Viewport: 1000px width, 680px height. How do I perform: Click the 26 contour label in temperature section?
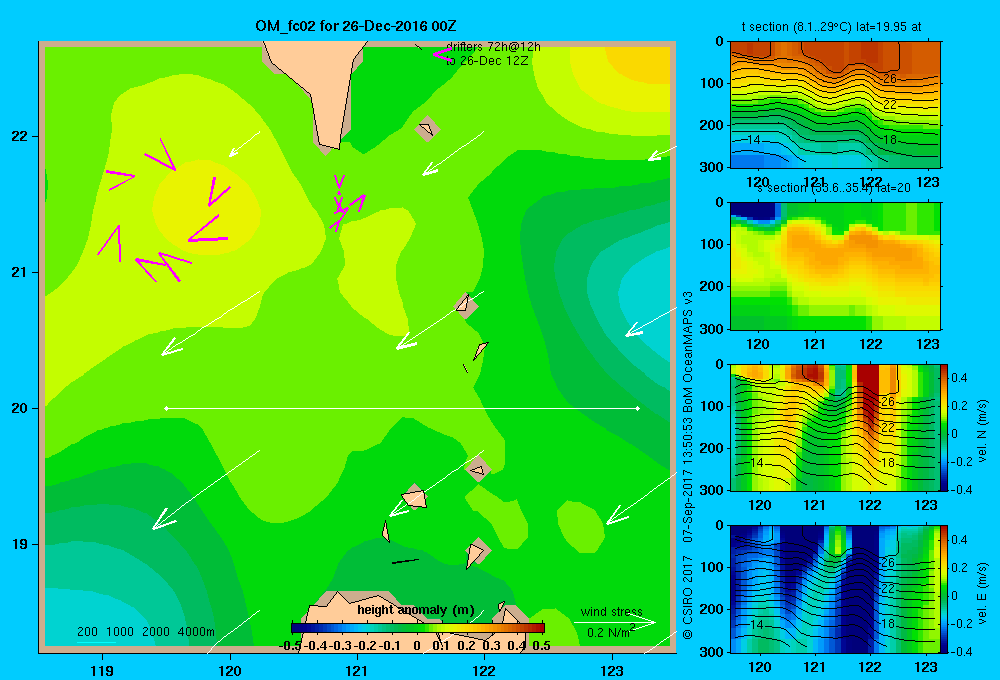(890, 79)
